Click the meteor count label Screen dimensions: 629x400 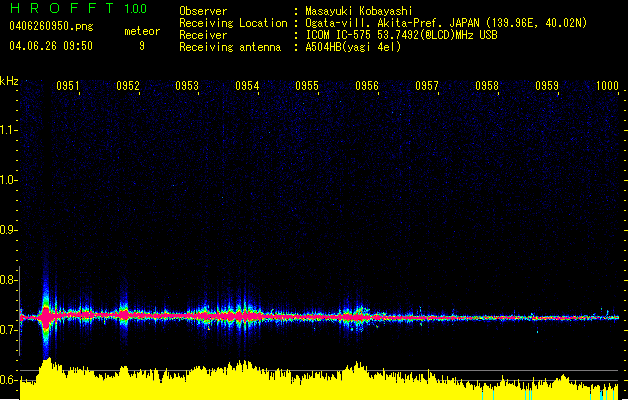click(x=142, y=31)
